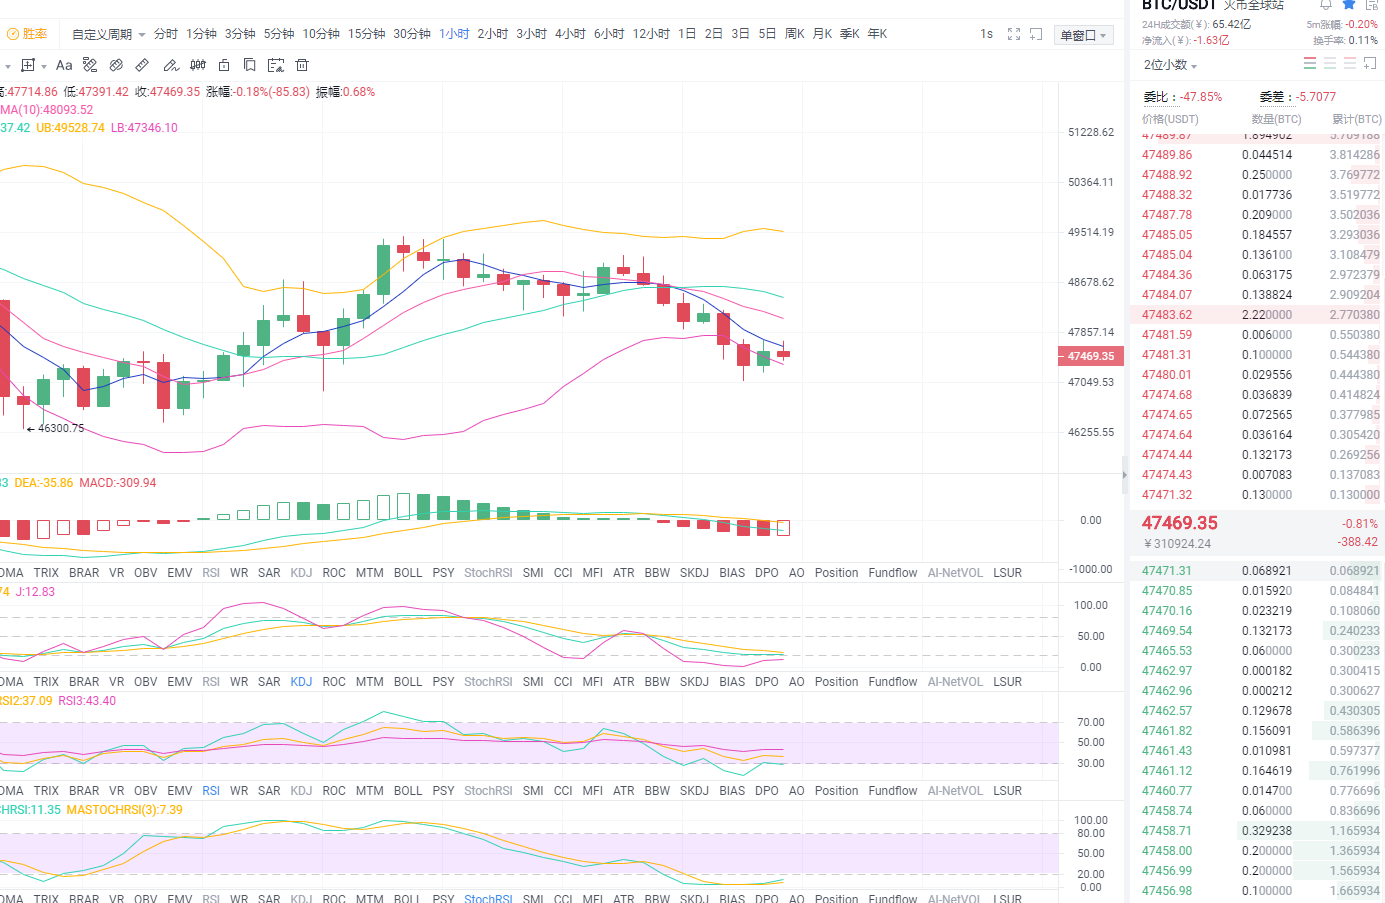Screen dimensions: 1385x903
Task: Open the 自定义周期 custom period dropdown
Action: click(x=108, y=34)
